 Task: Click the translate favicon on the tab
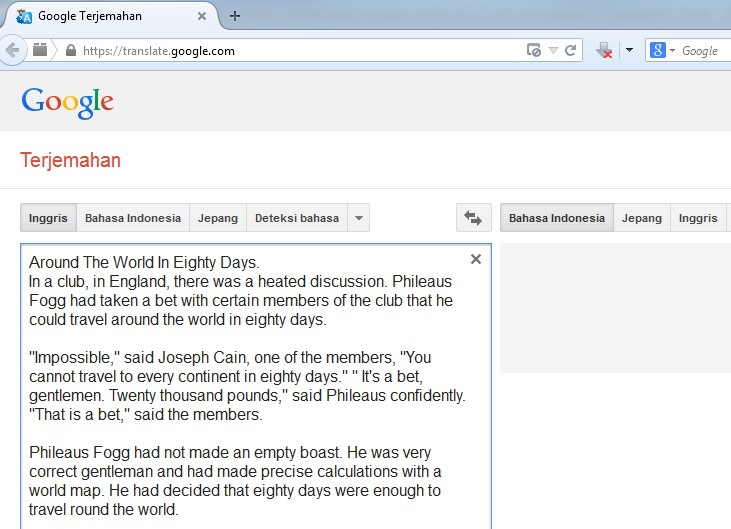[24, 16]
